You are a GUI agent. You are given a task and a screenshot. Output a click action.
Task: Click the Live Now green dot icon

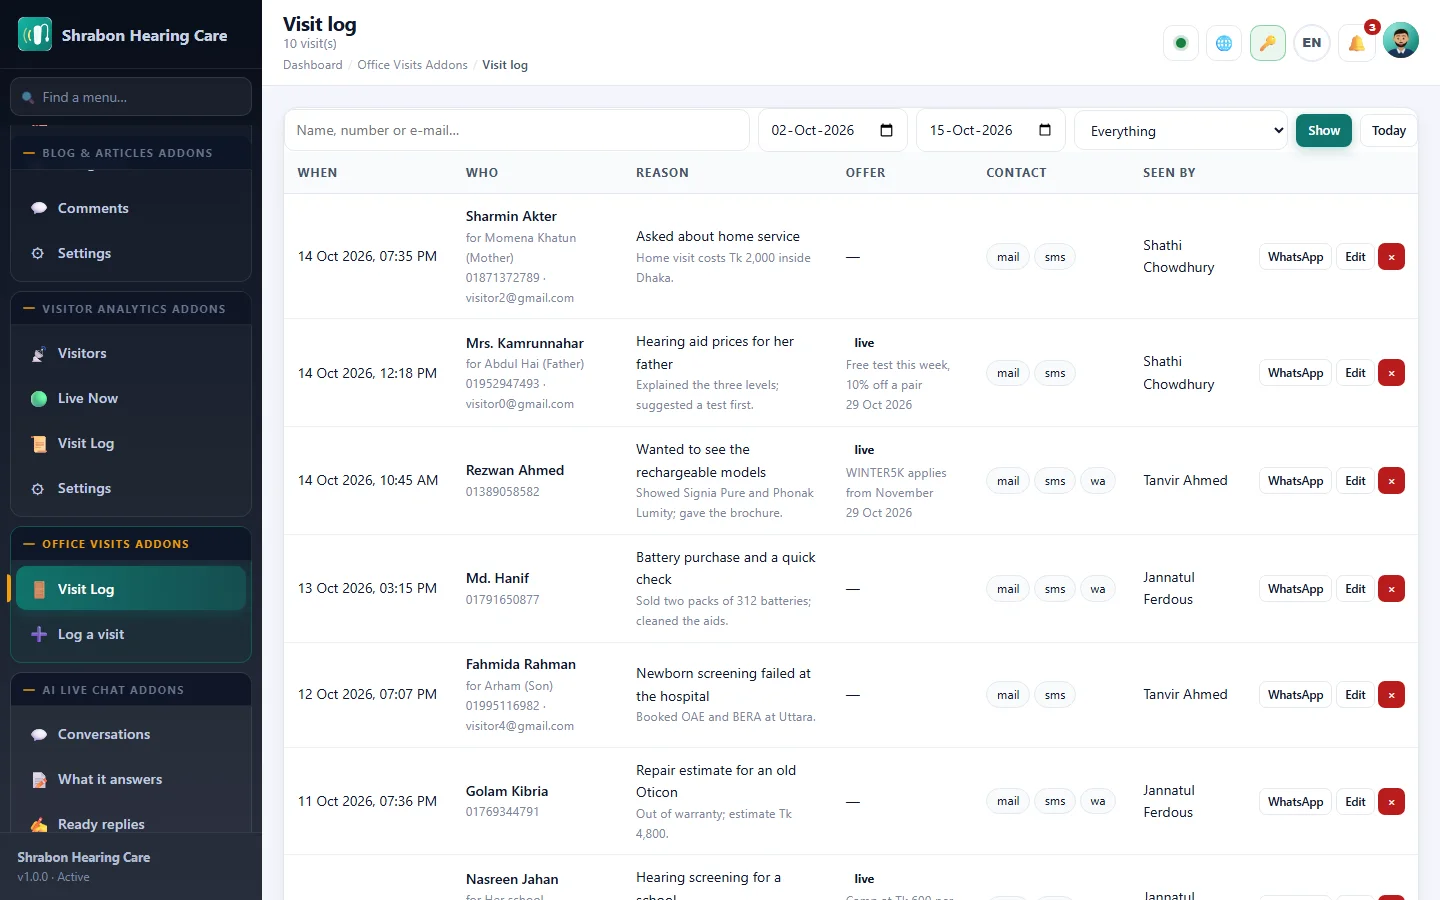pyautogui.click(x=39, y=399)
